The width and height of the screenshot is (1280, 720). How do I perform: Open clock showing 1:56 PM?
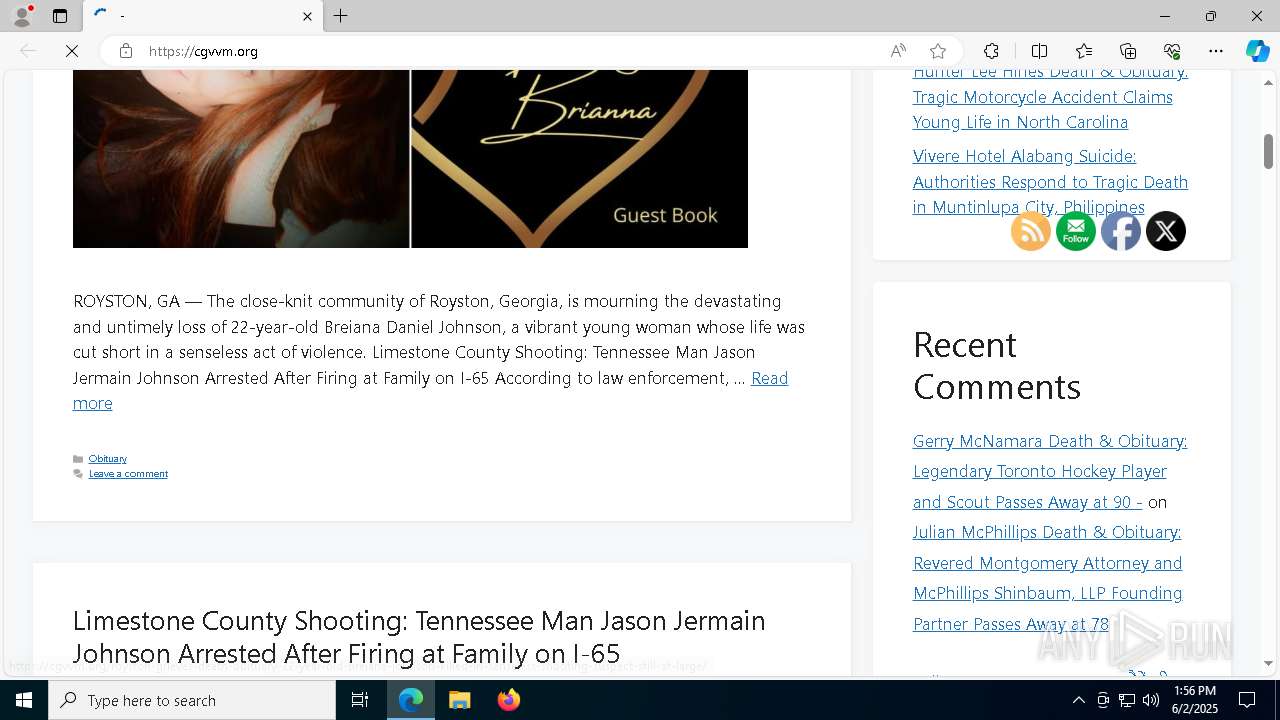tap(1194, 700)
